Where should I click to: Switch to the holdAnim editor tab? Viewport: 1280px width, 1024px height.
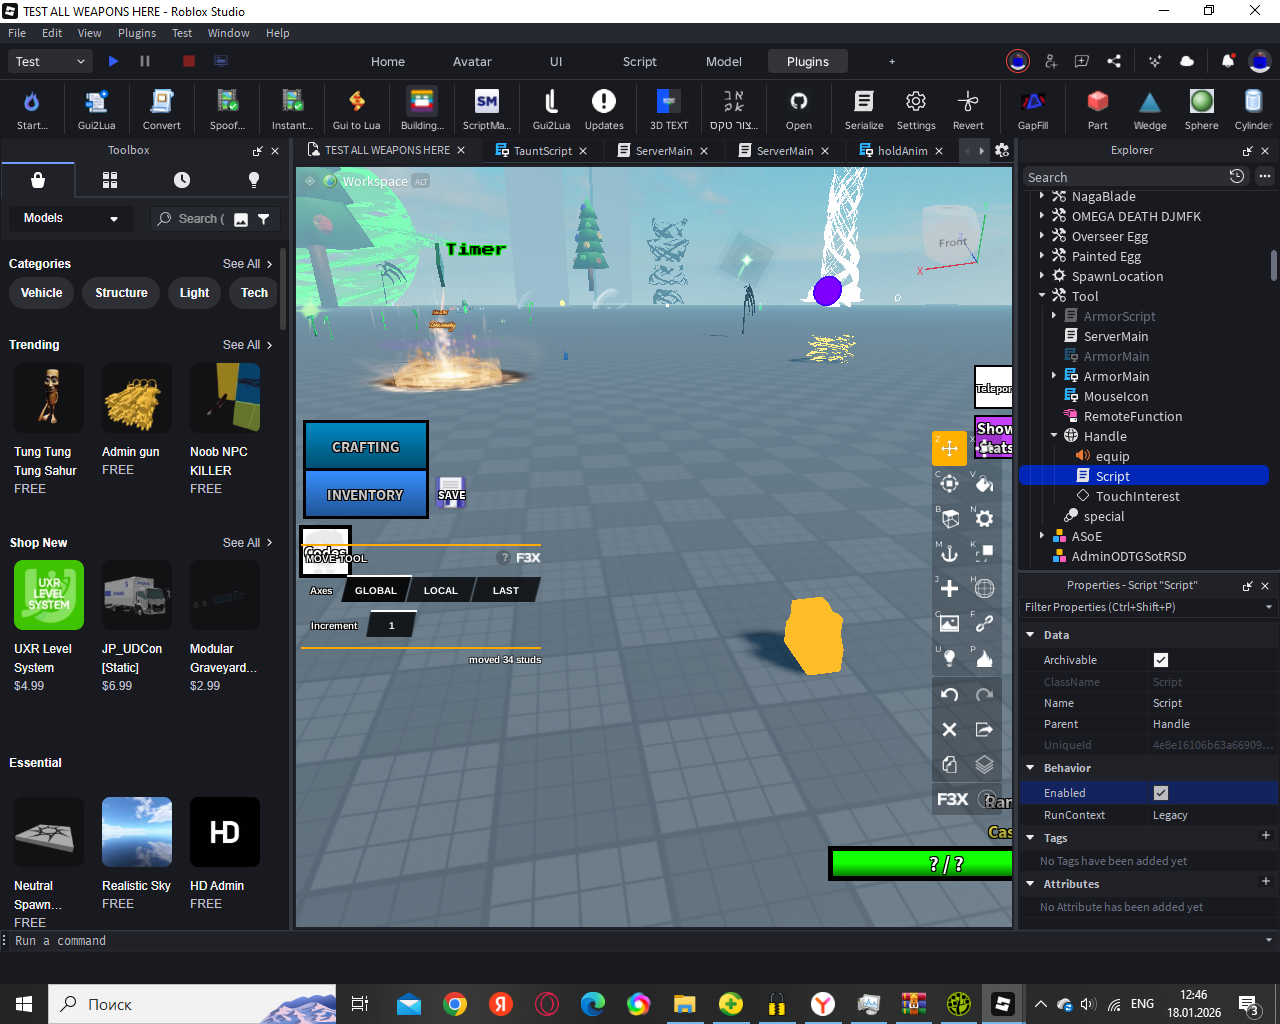[x=902, y=151]
